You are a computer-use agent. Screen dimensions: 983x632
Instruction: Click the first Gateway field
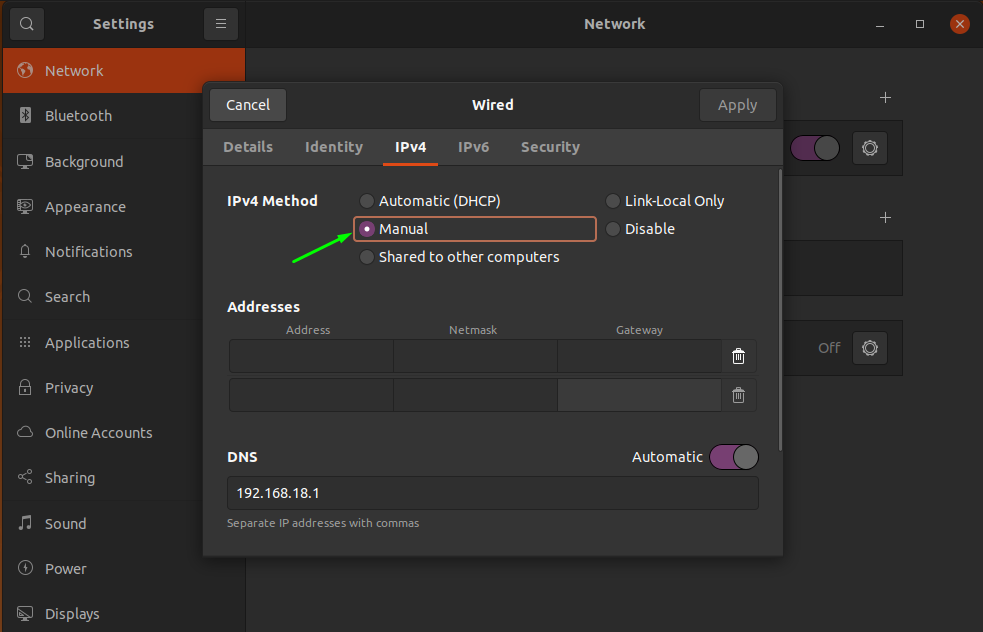click(x=639, y=356)
